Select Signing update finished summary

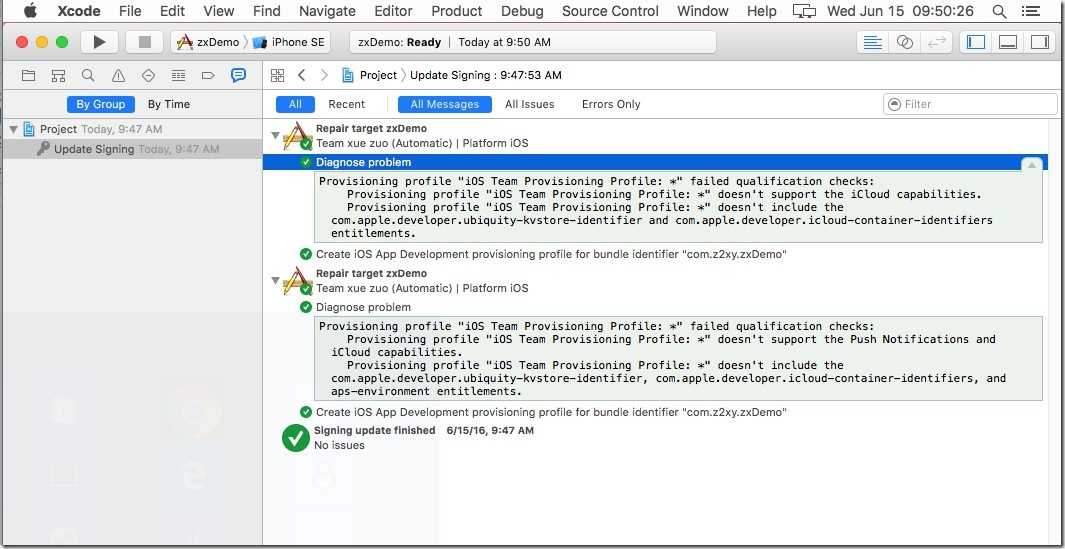[x=374, y=430]
